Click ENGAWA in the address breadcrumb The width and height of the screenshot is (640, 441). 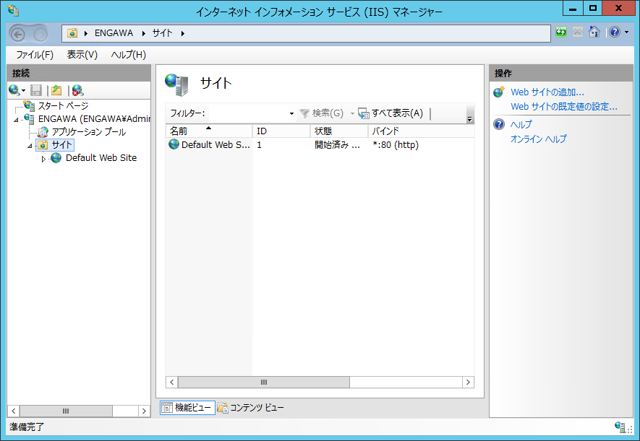pyautogui.click(x=113, y=33)
